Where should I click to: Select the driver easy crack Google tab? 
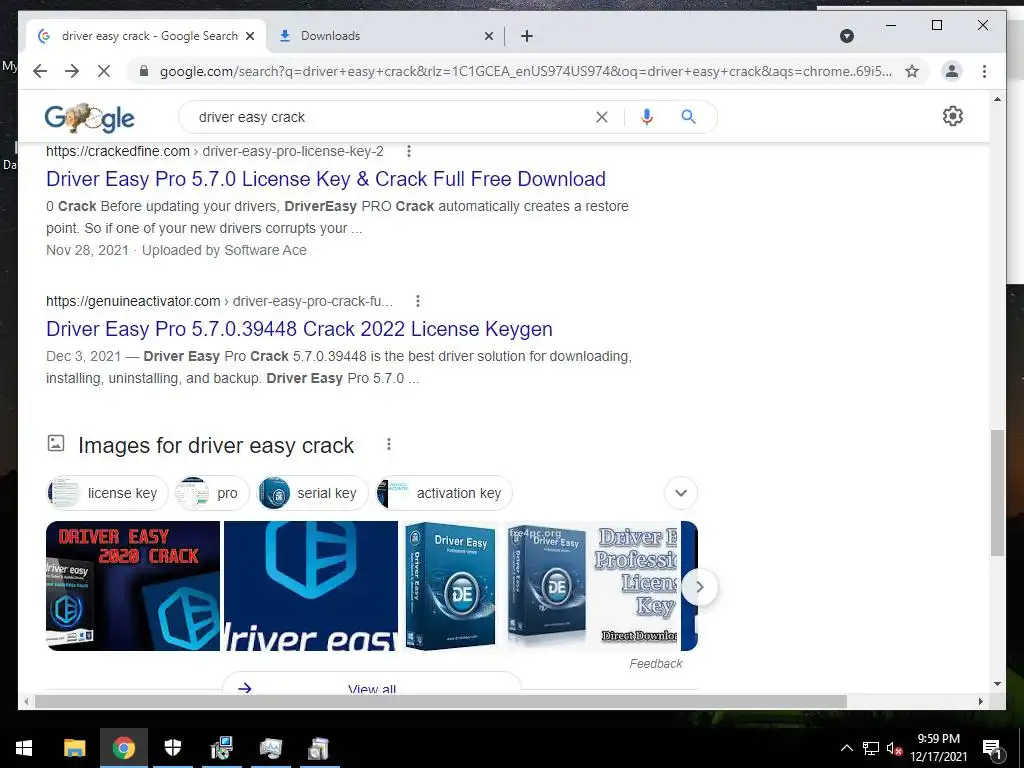tap(146, 36)
